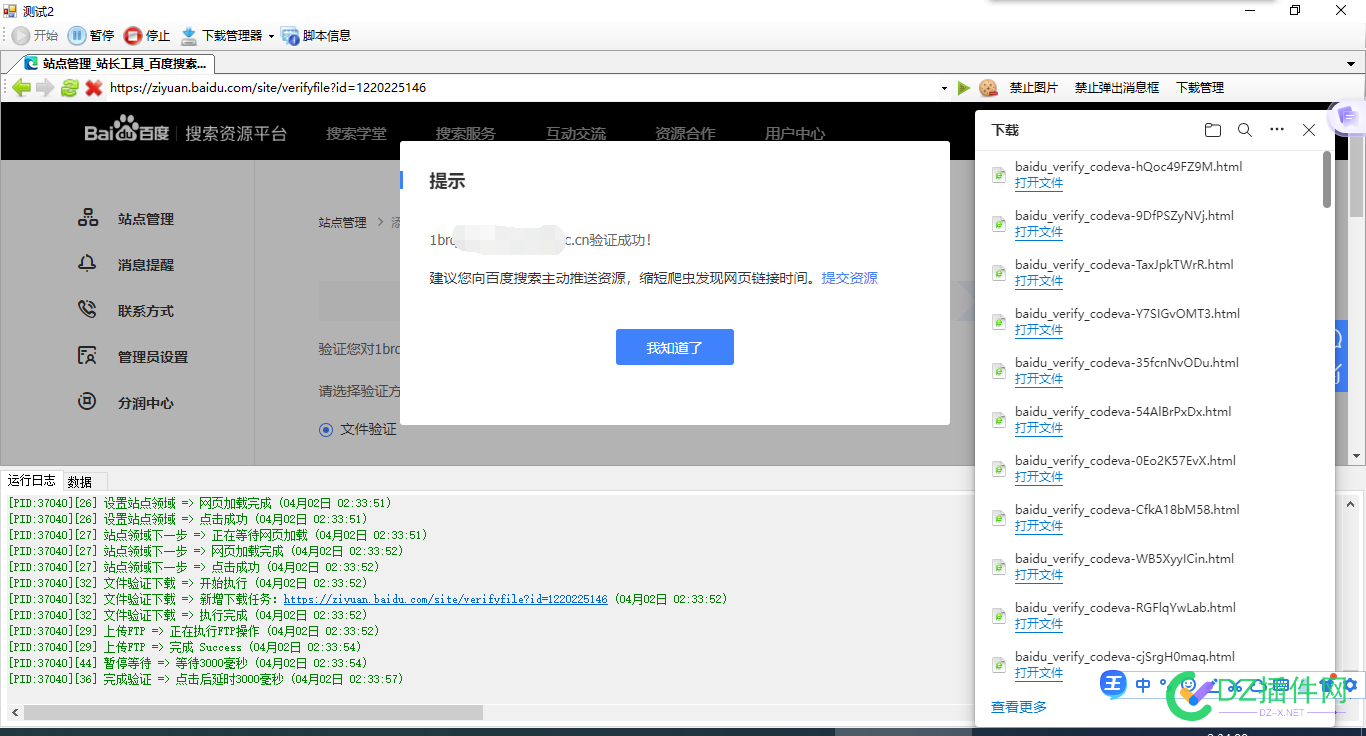Image resolution: width=1366 pixels, height=736 pixels.
Task: Open 管理员设置 in sidebar
Action: coord(153,357)
